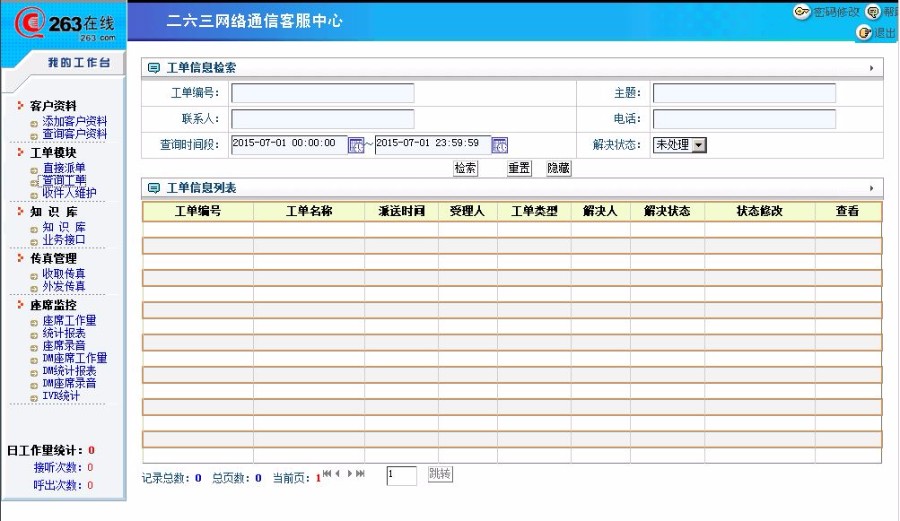Open IM座席工作量 in the sidebar
This screenshot has height=521, width=900.
click(75, 358)
